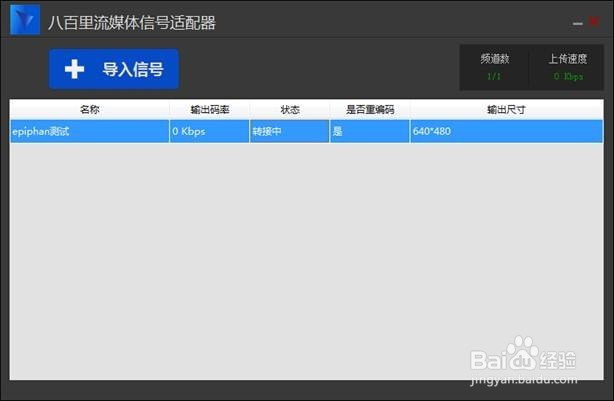This screenshot has width=614, height=401.
Task: Click the 输出尺寸 column header
Action: [506, 110]
